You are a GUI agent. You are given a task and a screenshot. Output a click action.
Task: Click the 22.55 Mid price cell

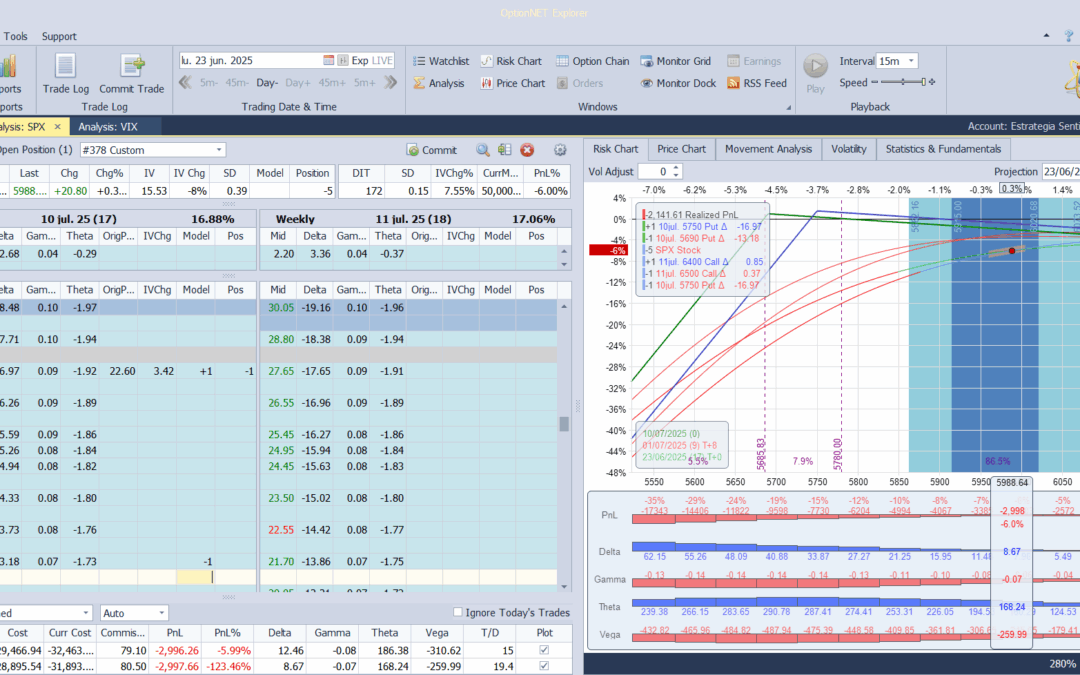281,530
